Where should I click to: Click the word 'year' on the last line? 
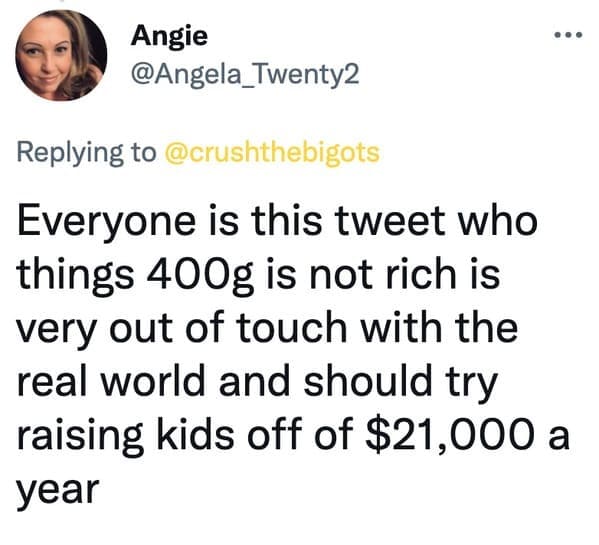coord(58,492)
